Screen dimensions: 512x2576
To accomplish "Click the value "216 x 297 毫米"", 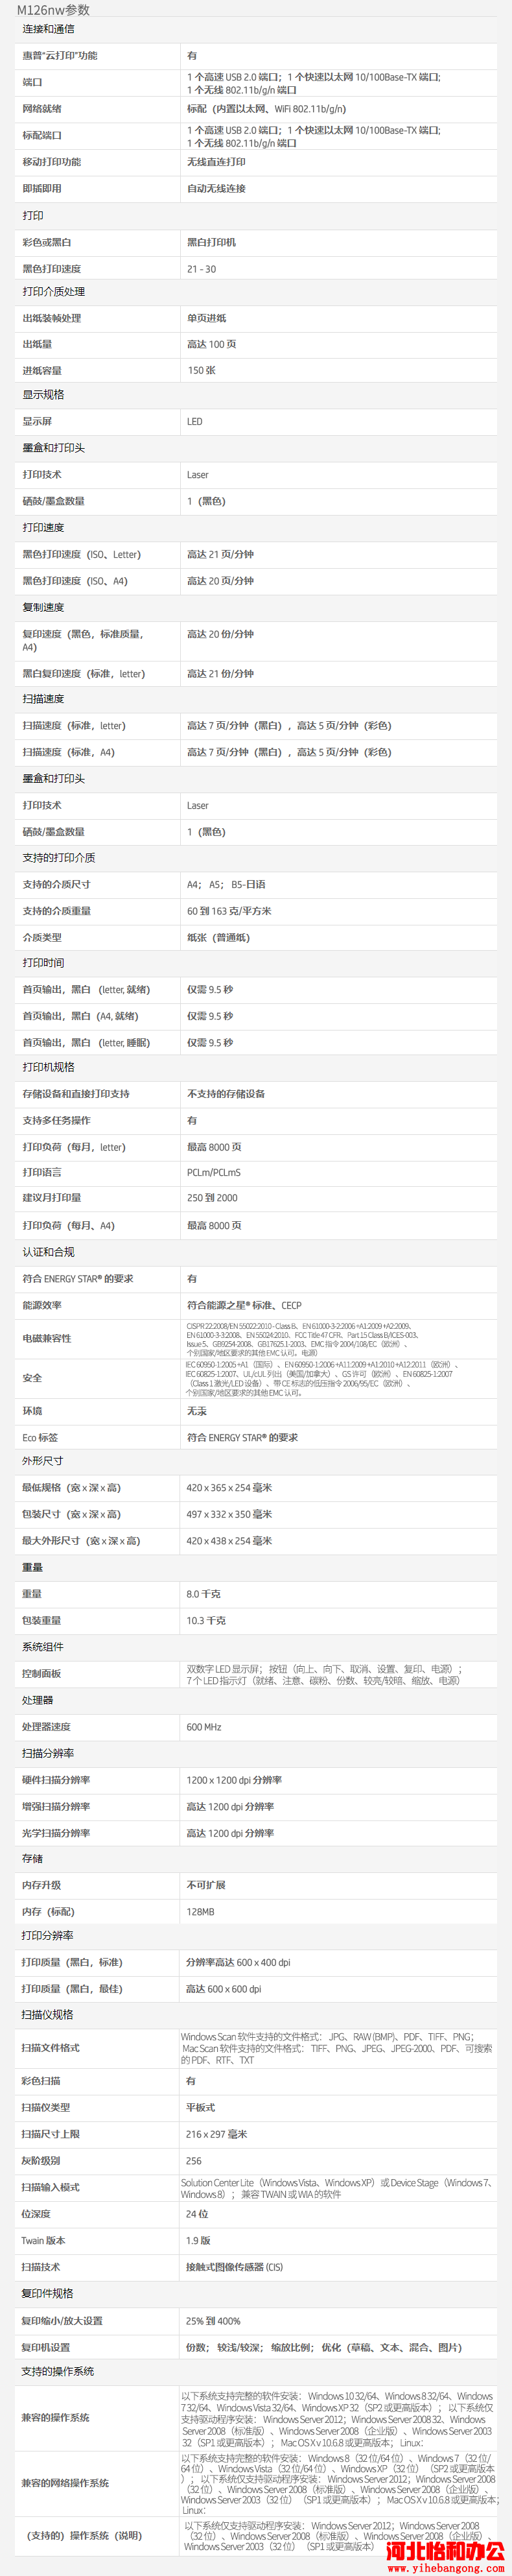I will 216,2134.
